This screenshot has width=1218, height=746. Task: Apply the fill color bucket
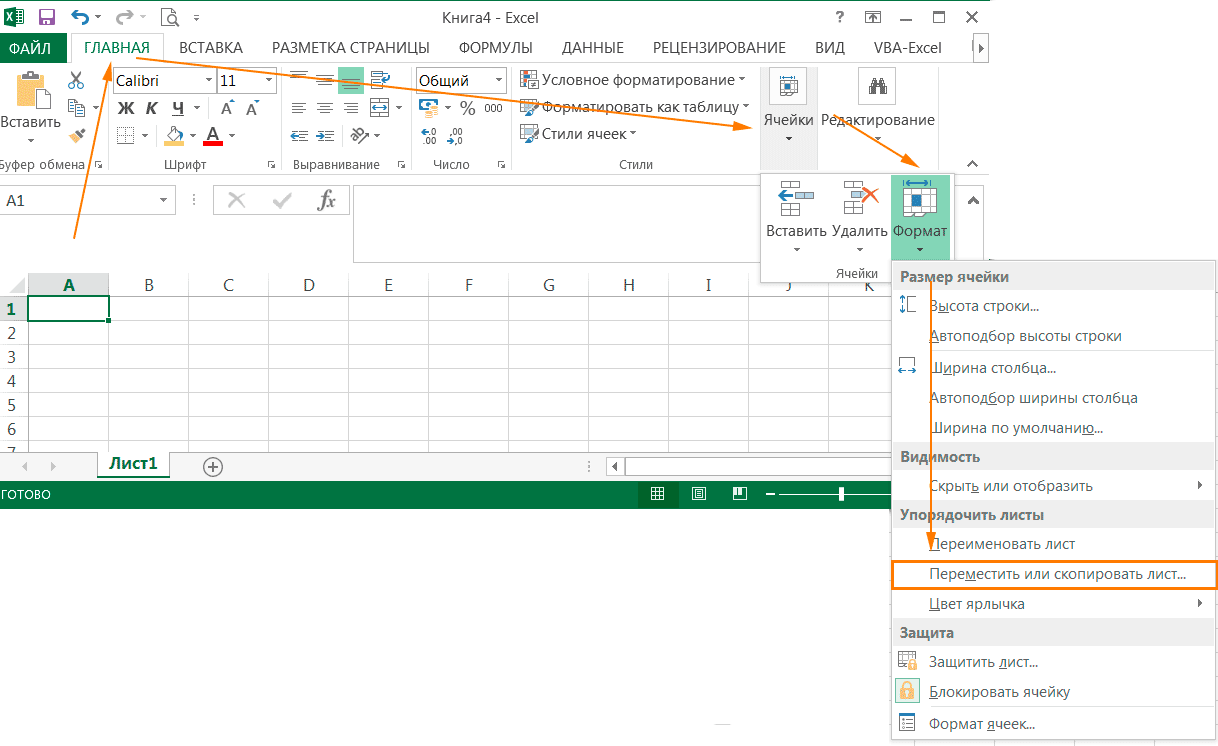click(175, 135)
